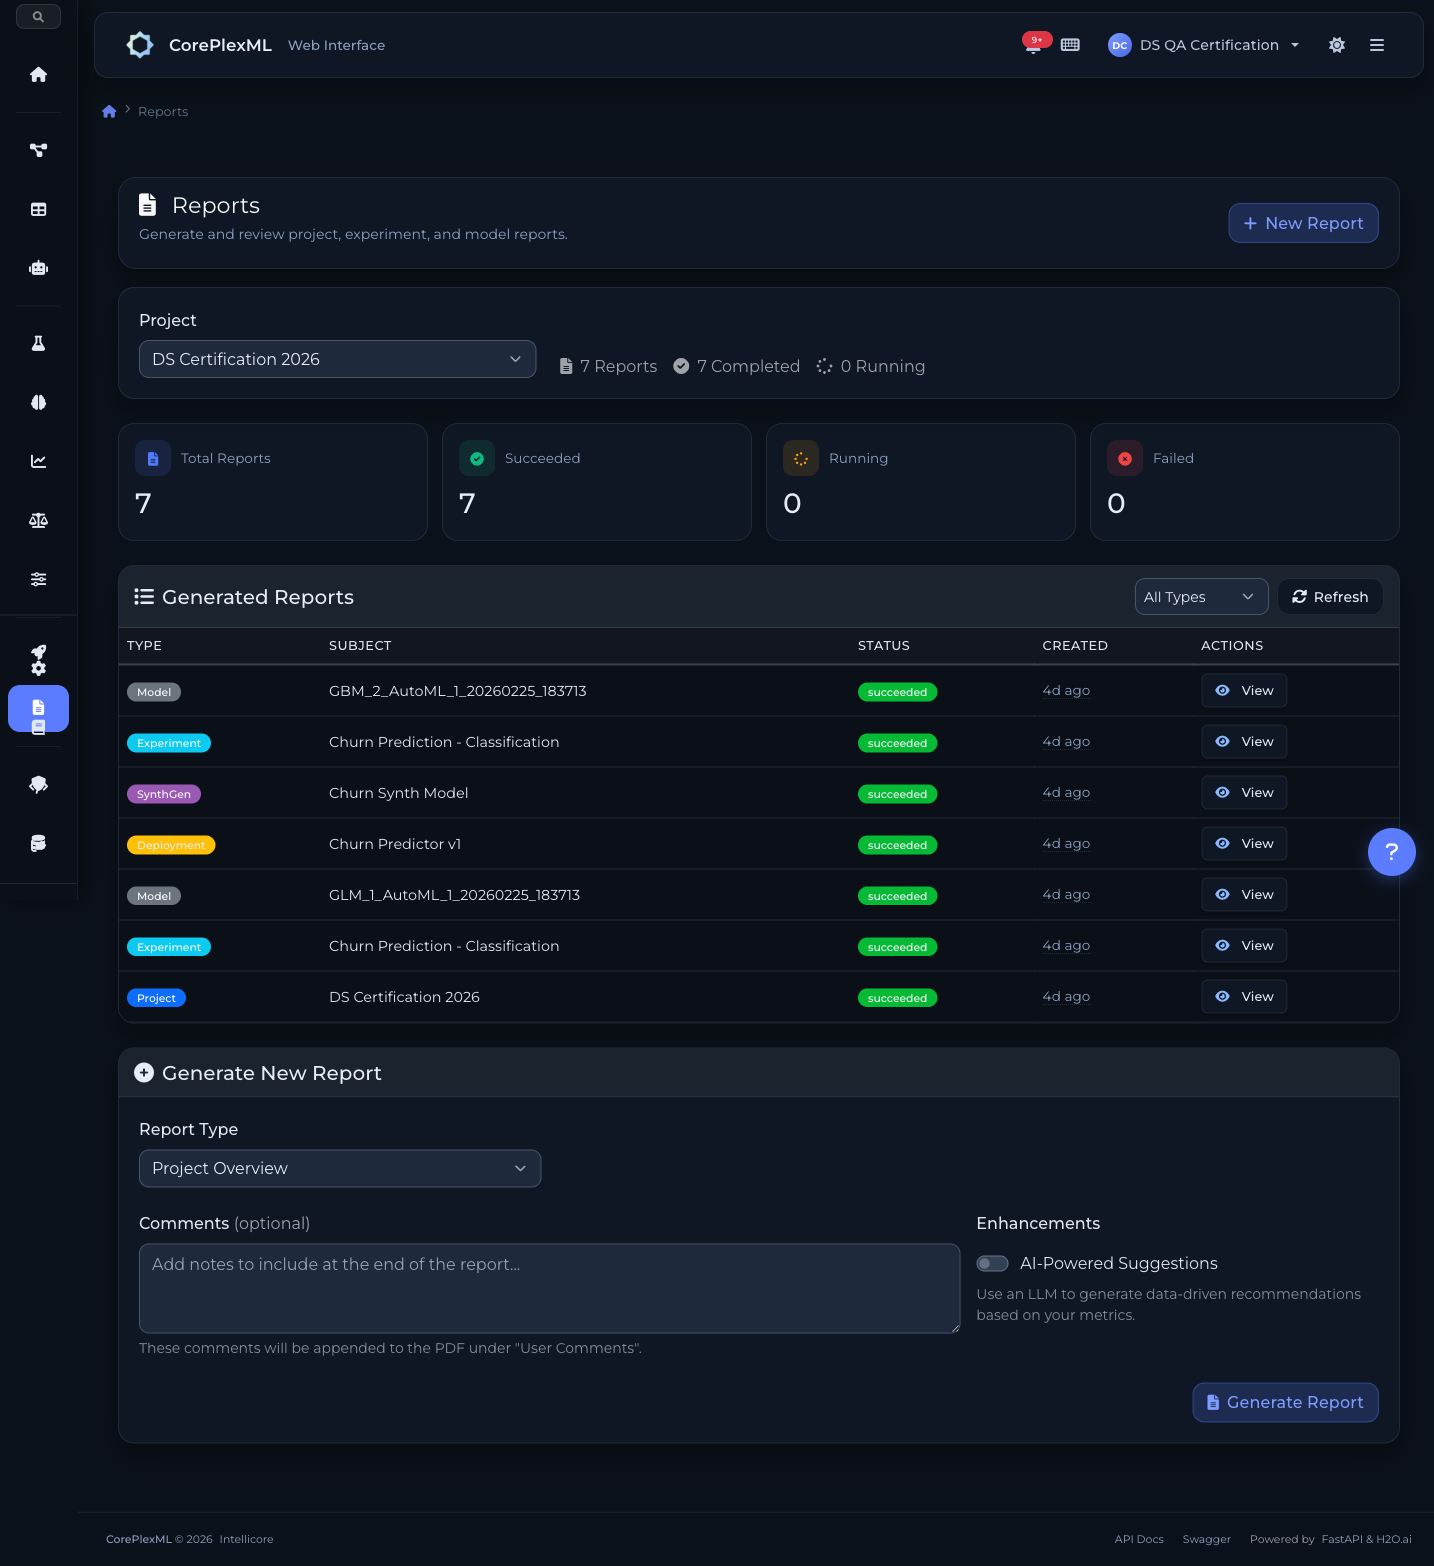1434x1566 pixels.
Task: Select the flask Experiments sidebar icon
Action: tap(38, 342)
